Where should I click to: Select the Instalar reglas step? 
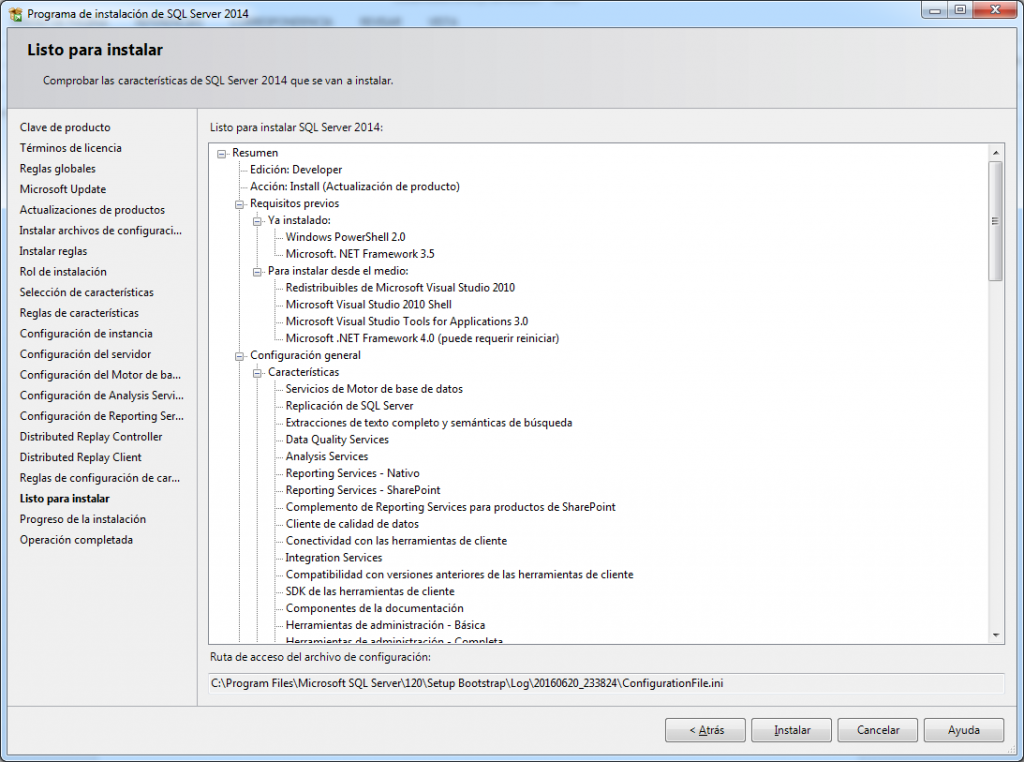[53, 251]
